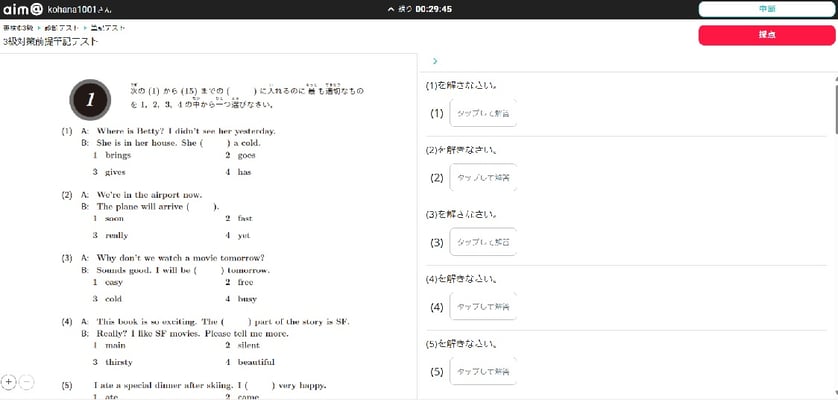Tap answer field for question (5)
The width and height of the screenshot is (838, 400).
point(483,372)
